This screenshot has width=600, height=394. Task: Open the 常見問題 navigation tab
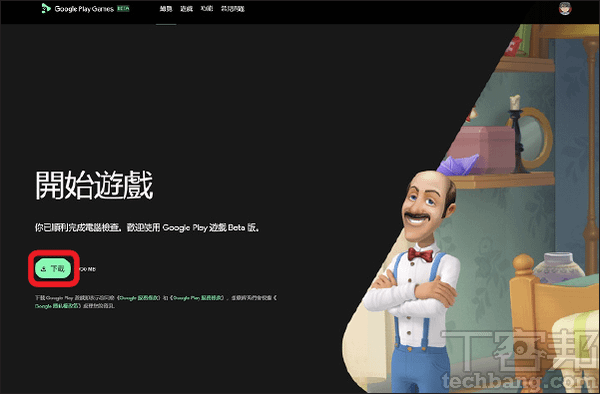[x=233, y=9]
